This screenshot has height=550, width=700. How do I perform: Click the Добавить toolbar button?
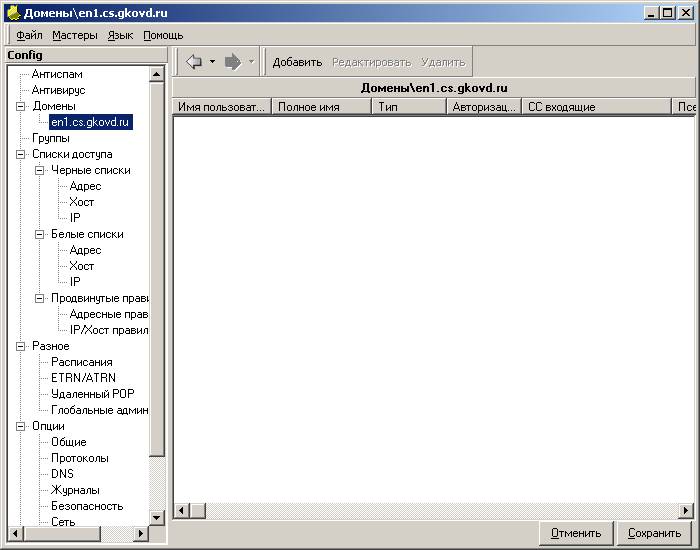point(297,62)
